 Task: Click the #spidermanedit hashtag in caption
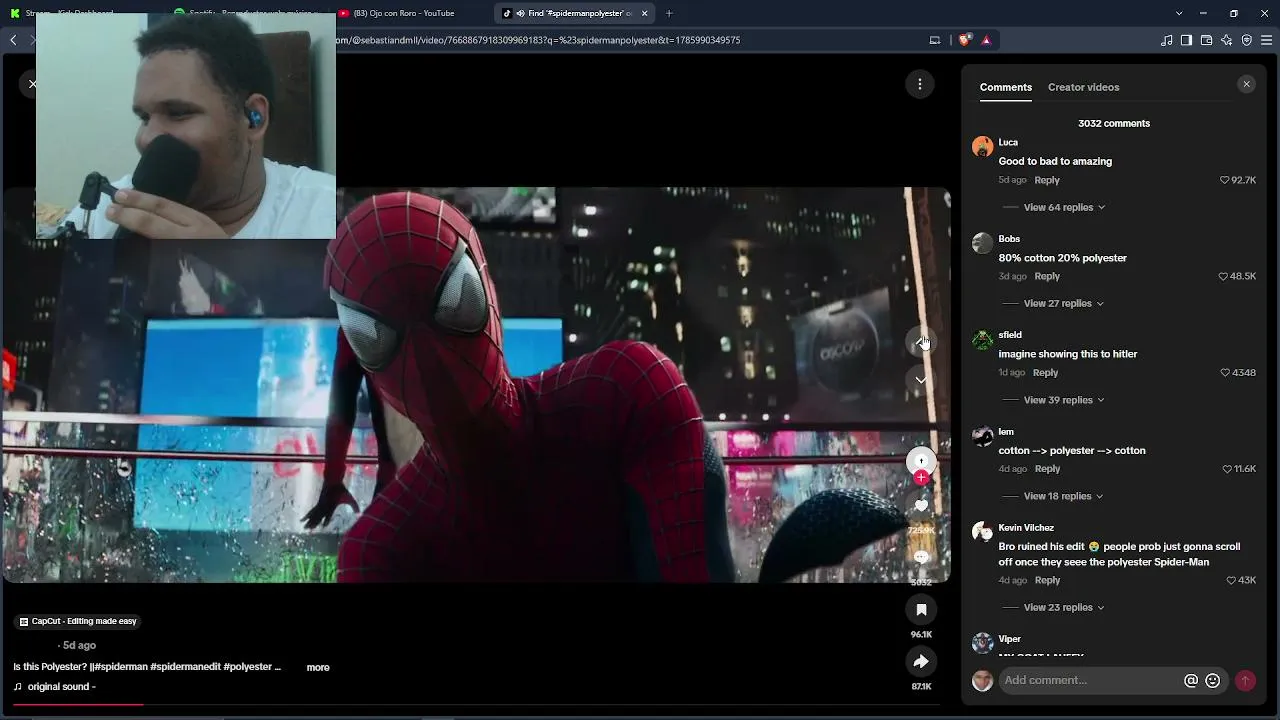click(185, 667)
